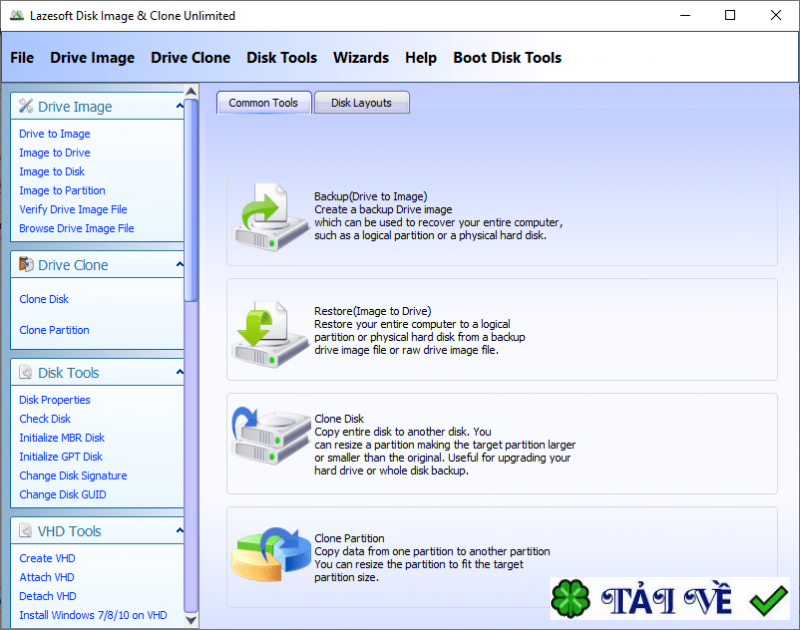Click the VHD Tools panel header icon
The height and width of the screenshot is (630, 800).
(x=27, y=530)
